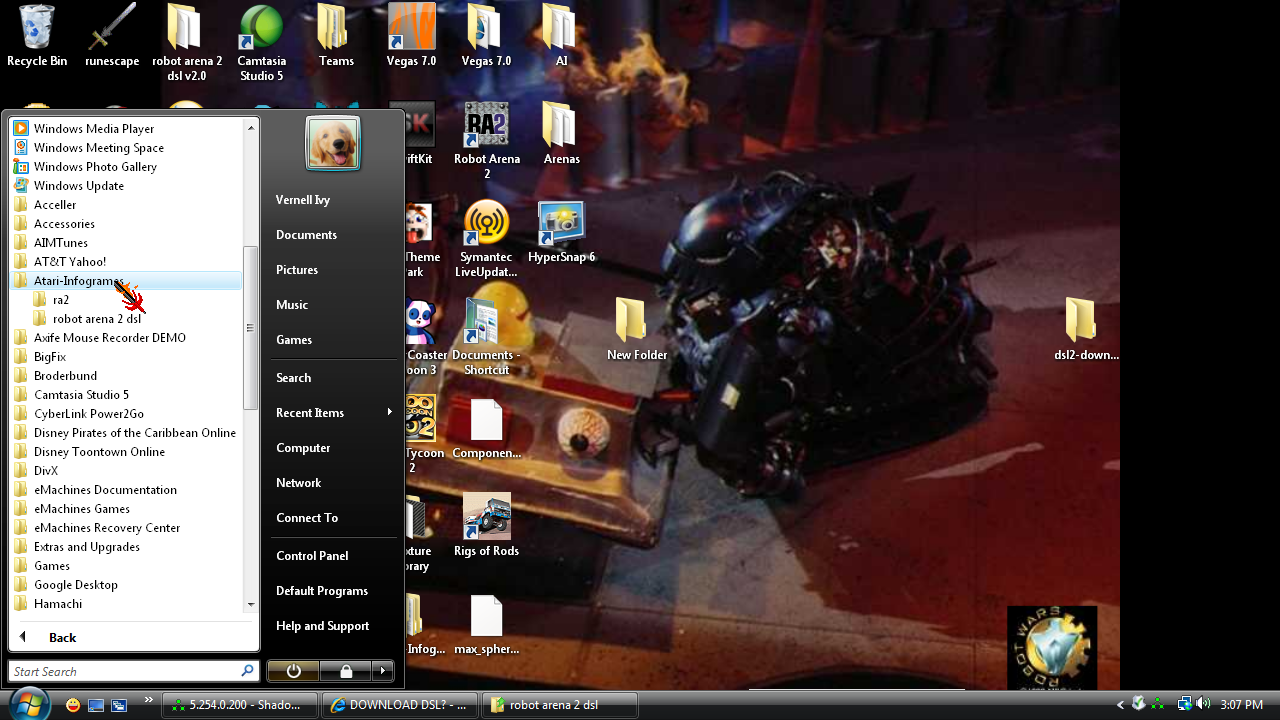The height and width of the screenshot is (720, 1280).
Task: Expand quick launch overflow chevron
Action: pos(149,700)
